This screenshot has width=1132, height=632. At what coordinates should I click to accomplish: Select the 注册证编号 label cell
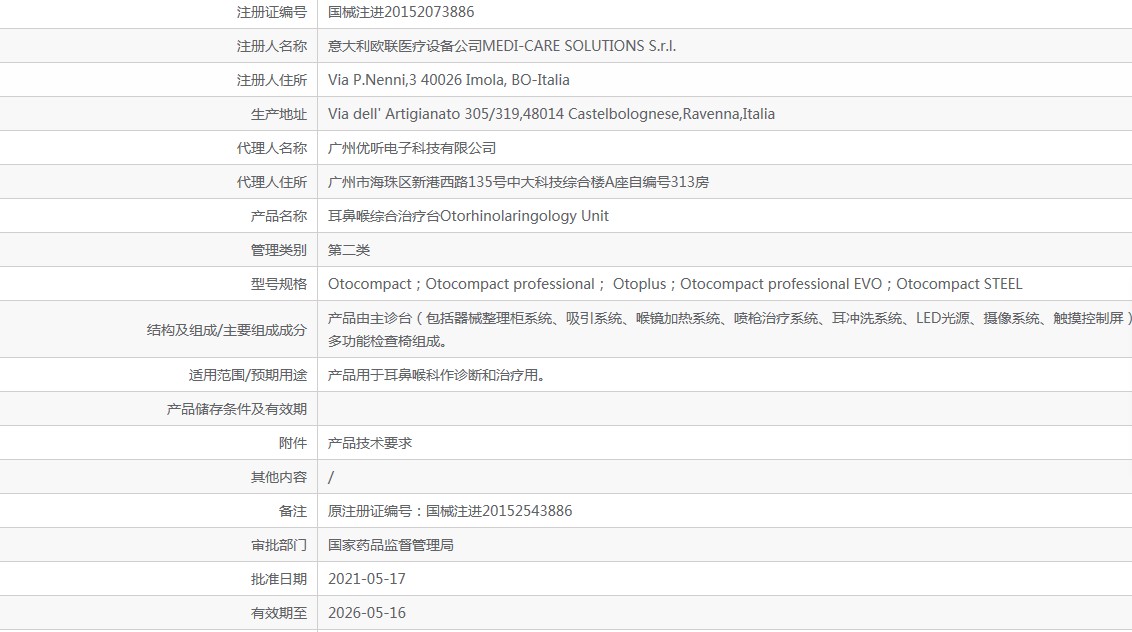click(271, 12)
